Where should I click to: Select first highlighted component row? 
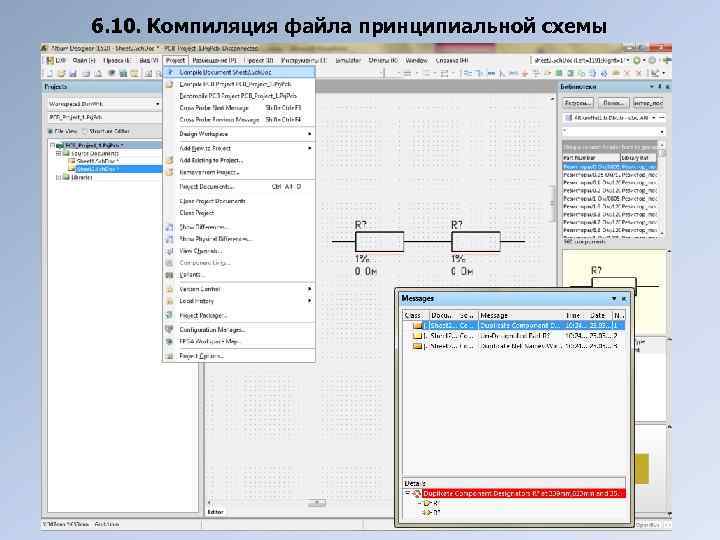pos(610,167)
